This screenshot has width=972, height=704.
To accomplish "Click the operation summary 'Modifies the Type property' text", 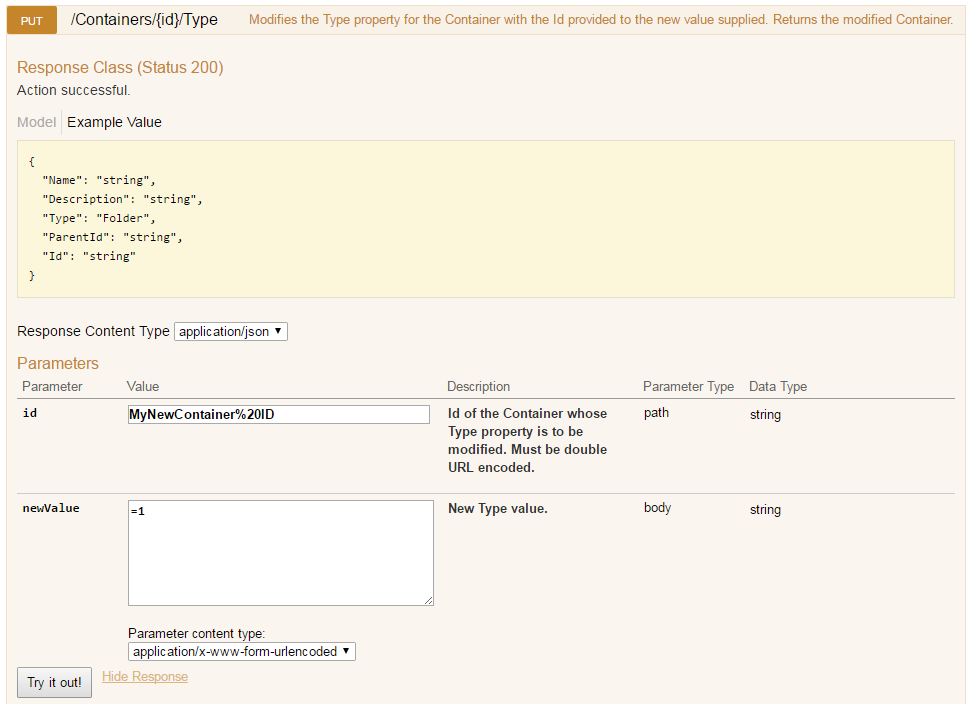I will pyautogui.click(x=601, y=20).
